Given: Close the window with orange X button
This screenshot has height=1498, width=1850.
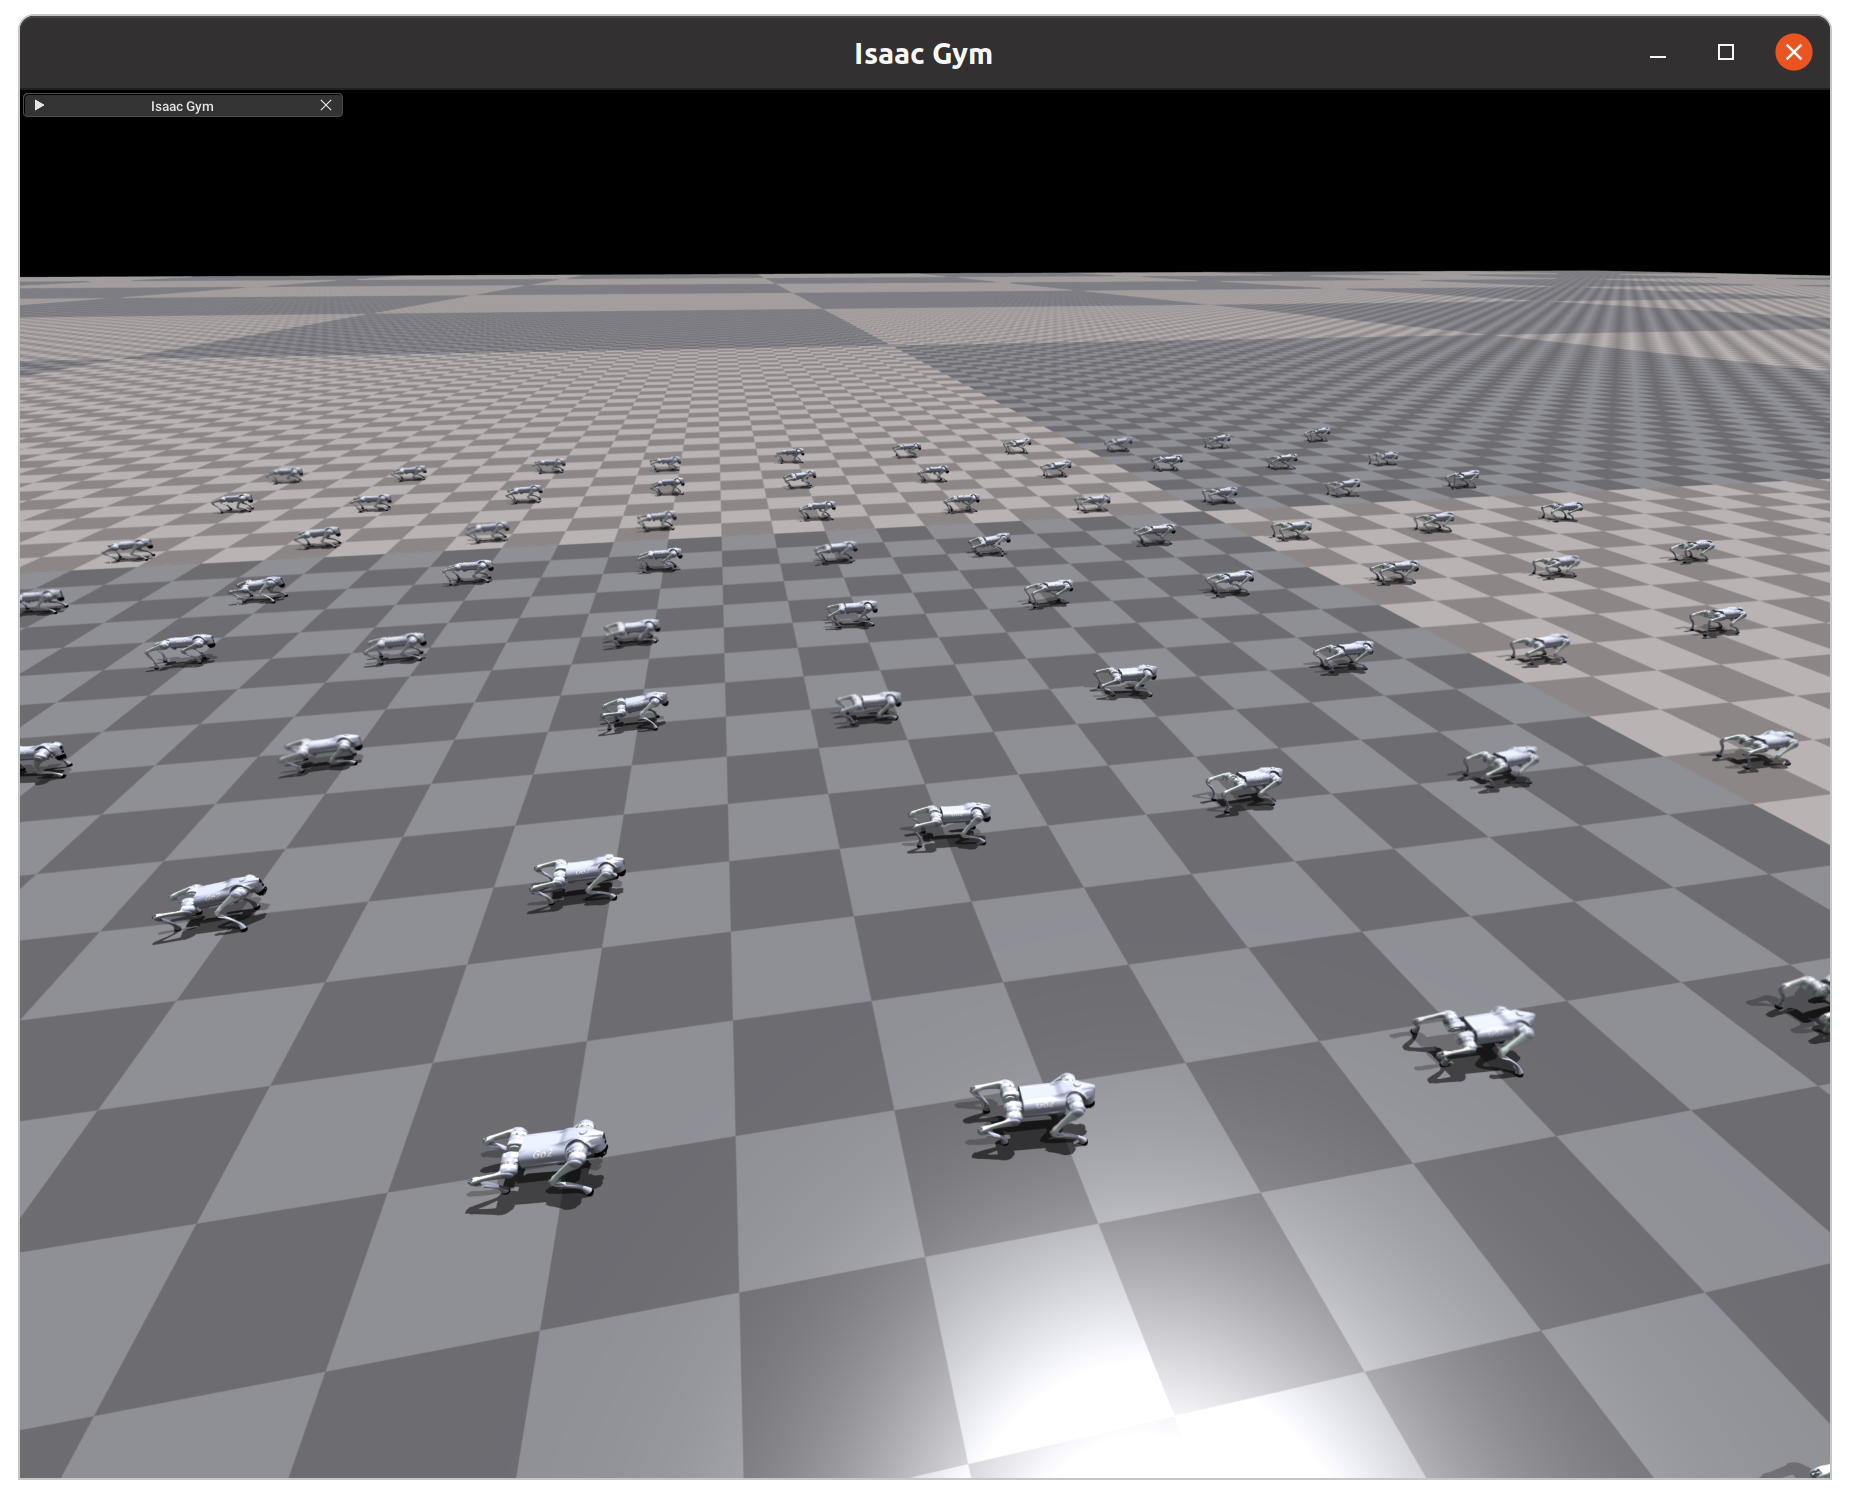Looking at the screenshot, I should click(x=1793, y=53).
